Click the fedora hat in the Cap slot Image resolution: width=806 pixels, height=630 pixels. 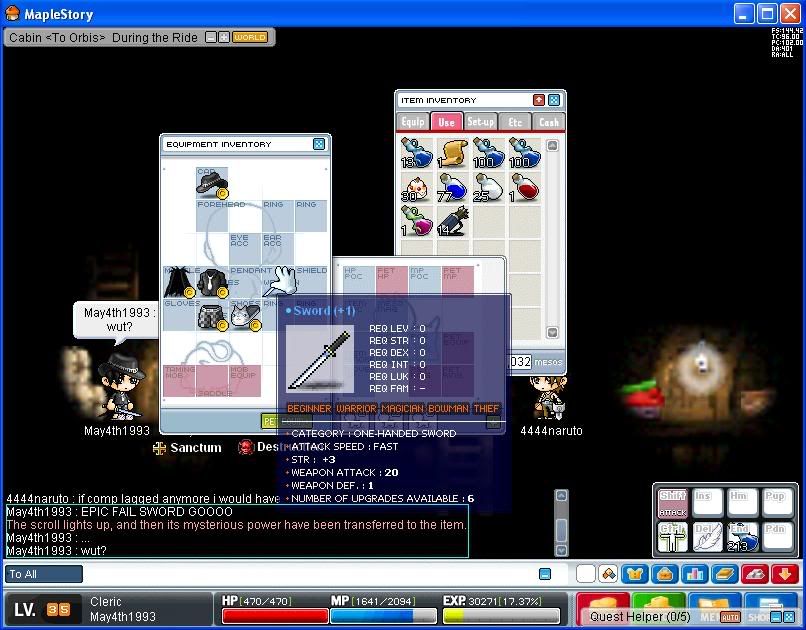[x=212, y=183]
